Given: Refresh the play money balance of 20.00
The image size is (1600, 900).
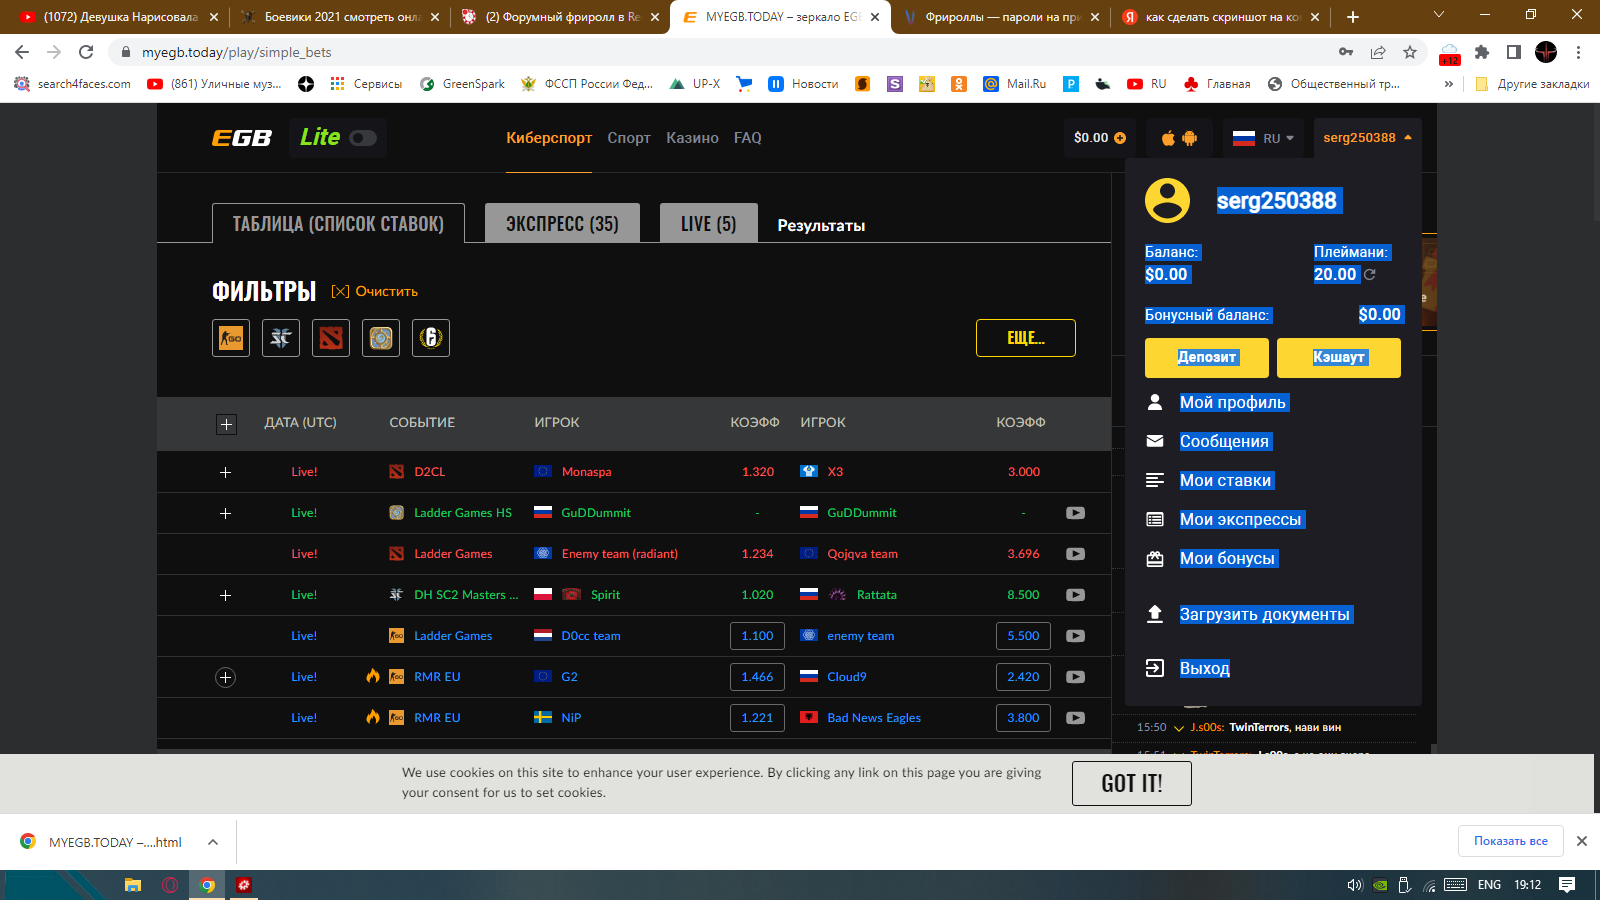Looking at the screenshot, I should pos(1370,274).
